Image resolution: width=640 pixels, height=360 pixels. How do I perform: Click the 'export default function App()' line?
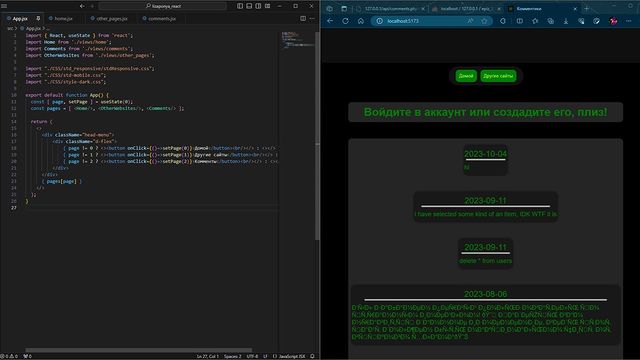pos(67,95)
